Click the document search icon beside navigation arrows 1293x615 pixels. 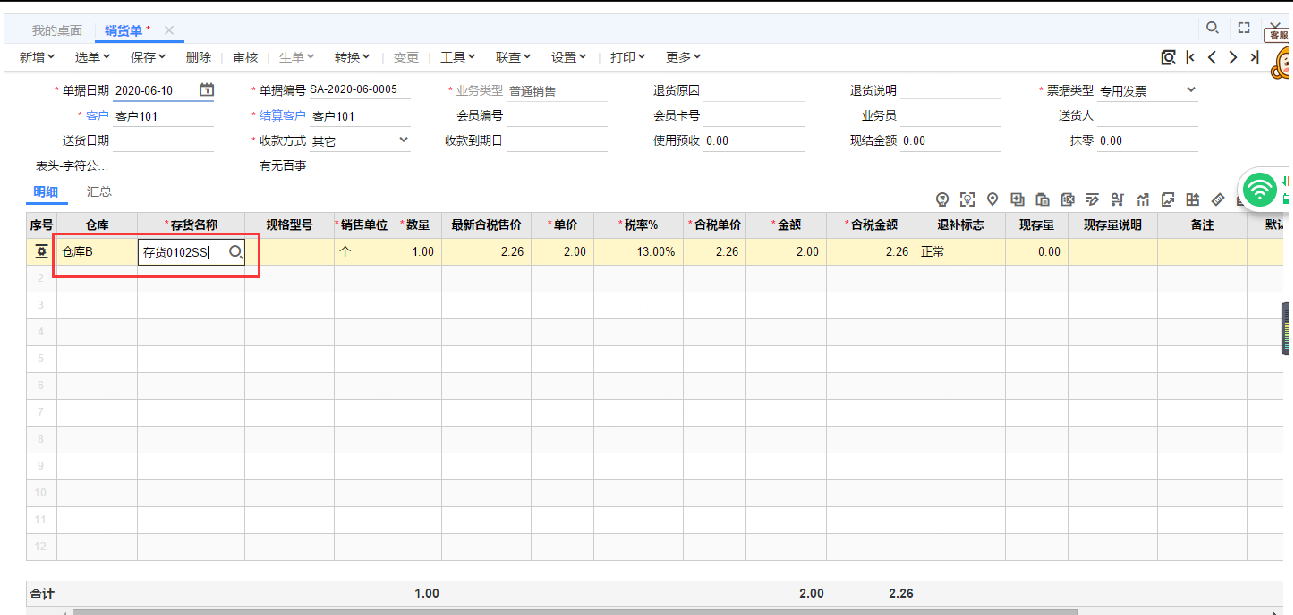click(x=1167, y=58)
